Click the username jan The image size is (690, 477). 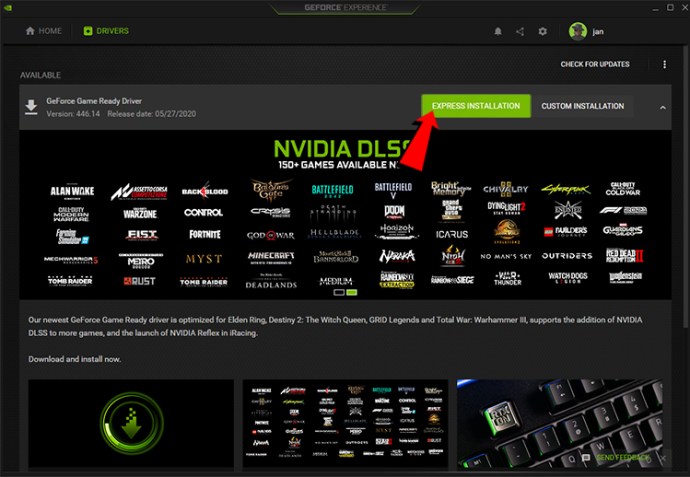click(598, 32)
